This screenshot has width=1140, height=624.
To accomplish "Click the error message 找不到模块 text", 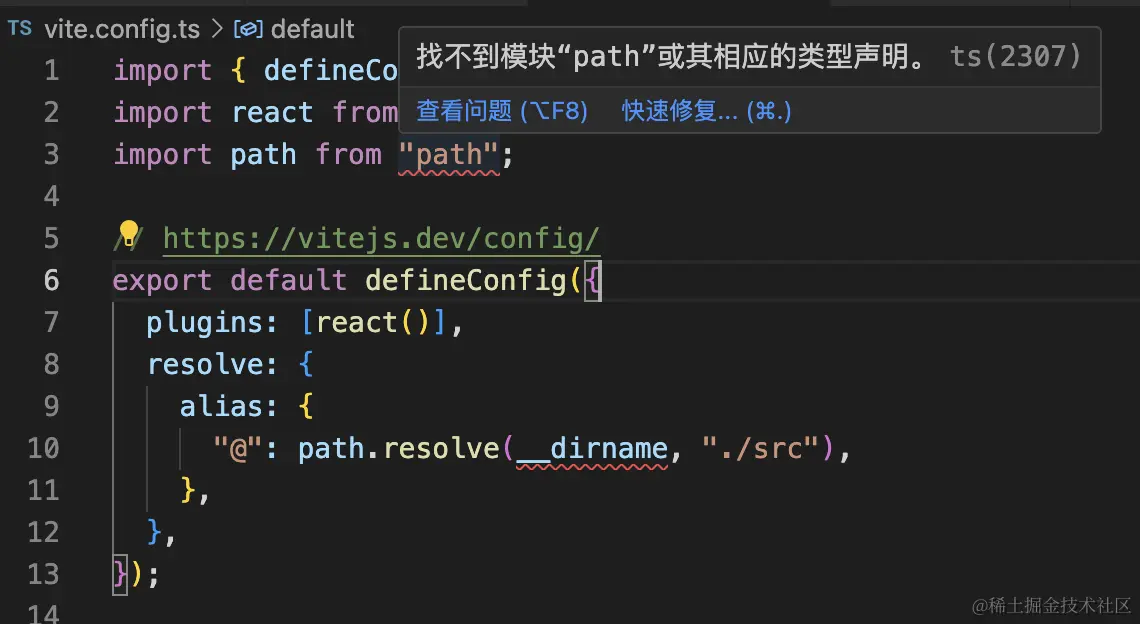I will 673,56.
